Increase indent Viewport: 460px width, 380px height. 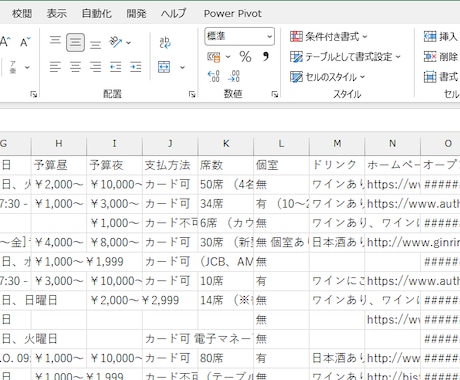pyautogui.click(x=135, y=67)
